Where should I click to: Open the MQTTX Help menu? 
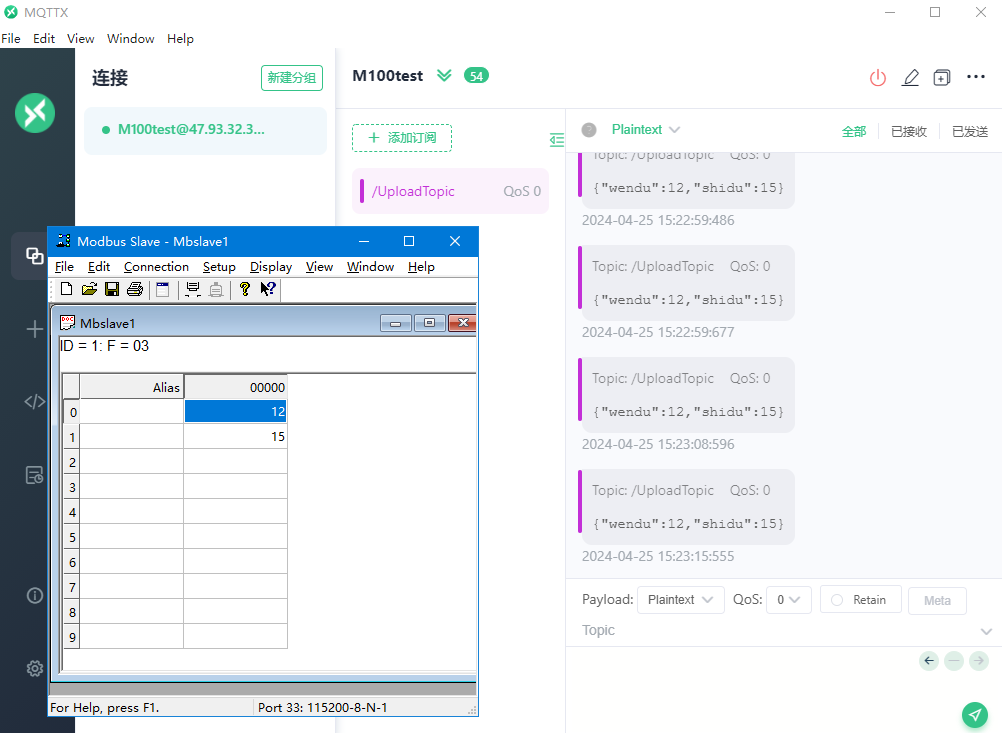(x=180, y=38)
